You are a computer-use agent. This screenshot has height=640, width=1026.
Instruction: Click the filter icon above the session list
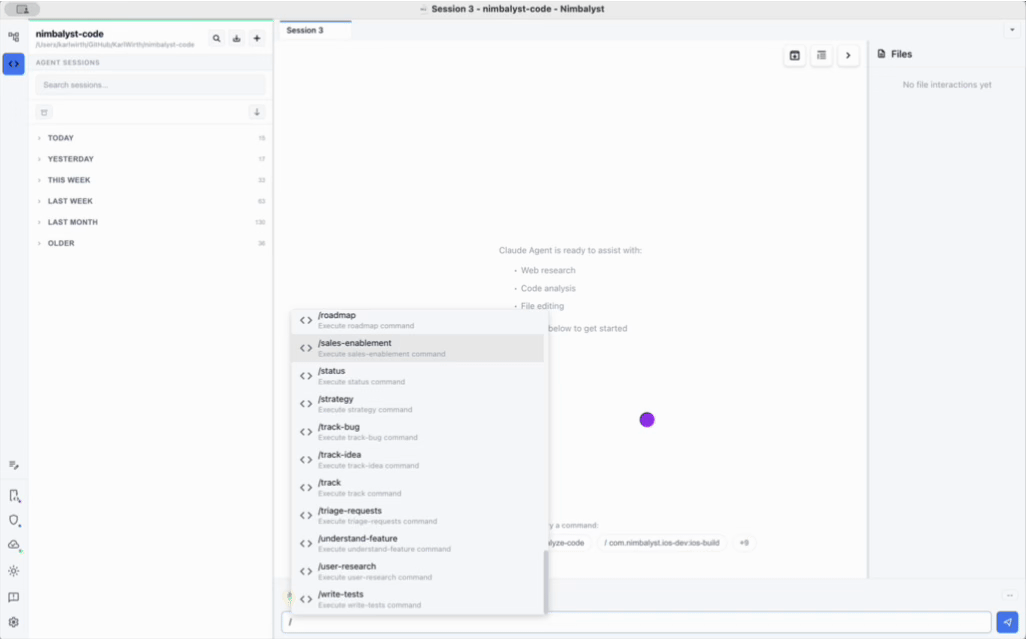tap(44, 112)
